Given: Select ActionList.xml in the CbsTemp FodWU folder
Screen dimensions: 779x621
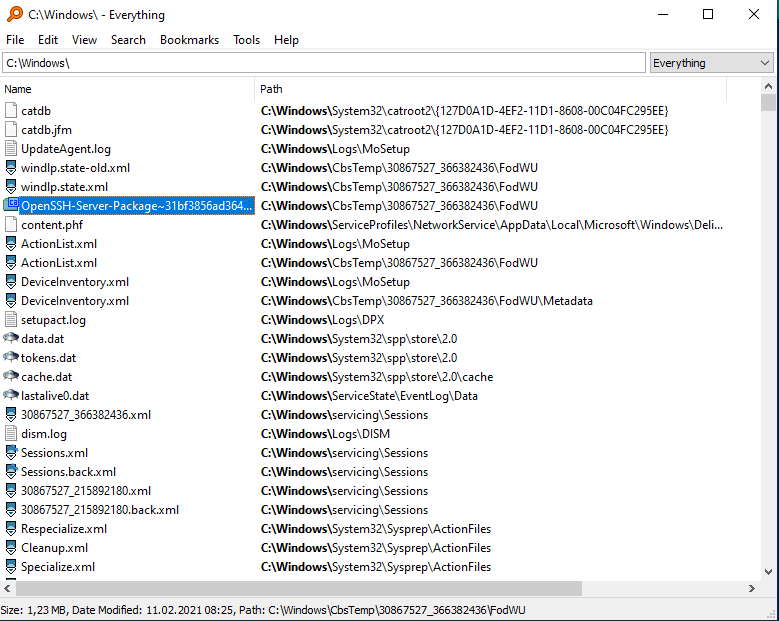Looking at the screenshot, I should pyautogui.click(x=59, y=263).
